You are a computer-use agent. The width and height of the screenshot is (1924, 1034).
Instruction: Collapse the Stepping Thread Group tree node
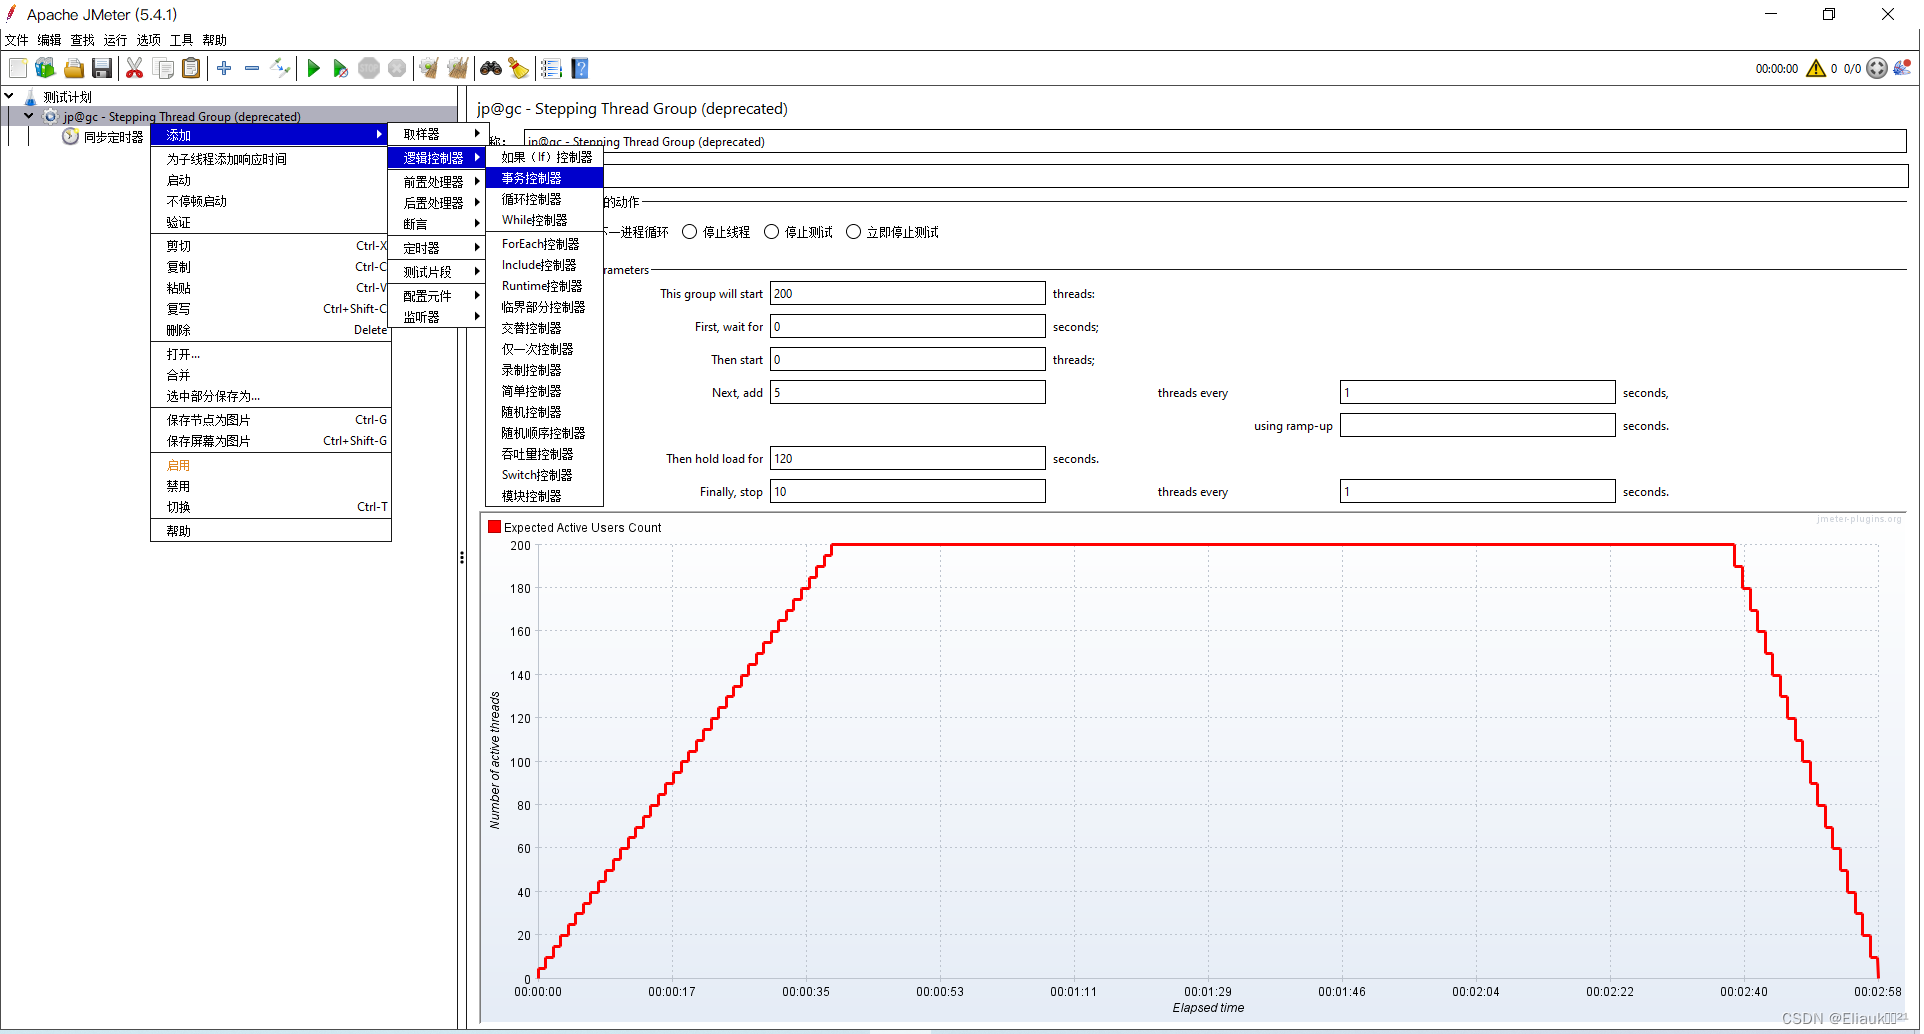[x=29, y=116]
